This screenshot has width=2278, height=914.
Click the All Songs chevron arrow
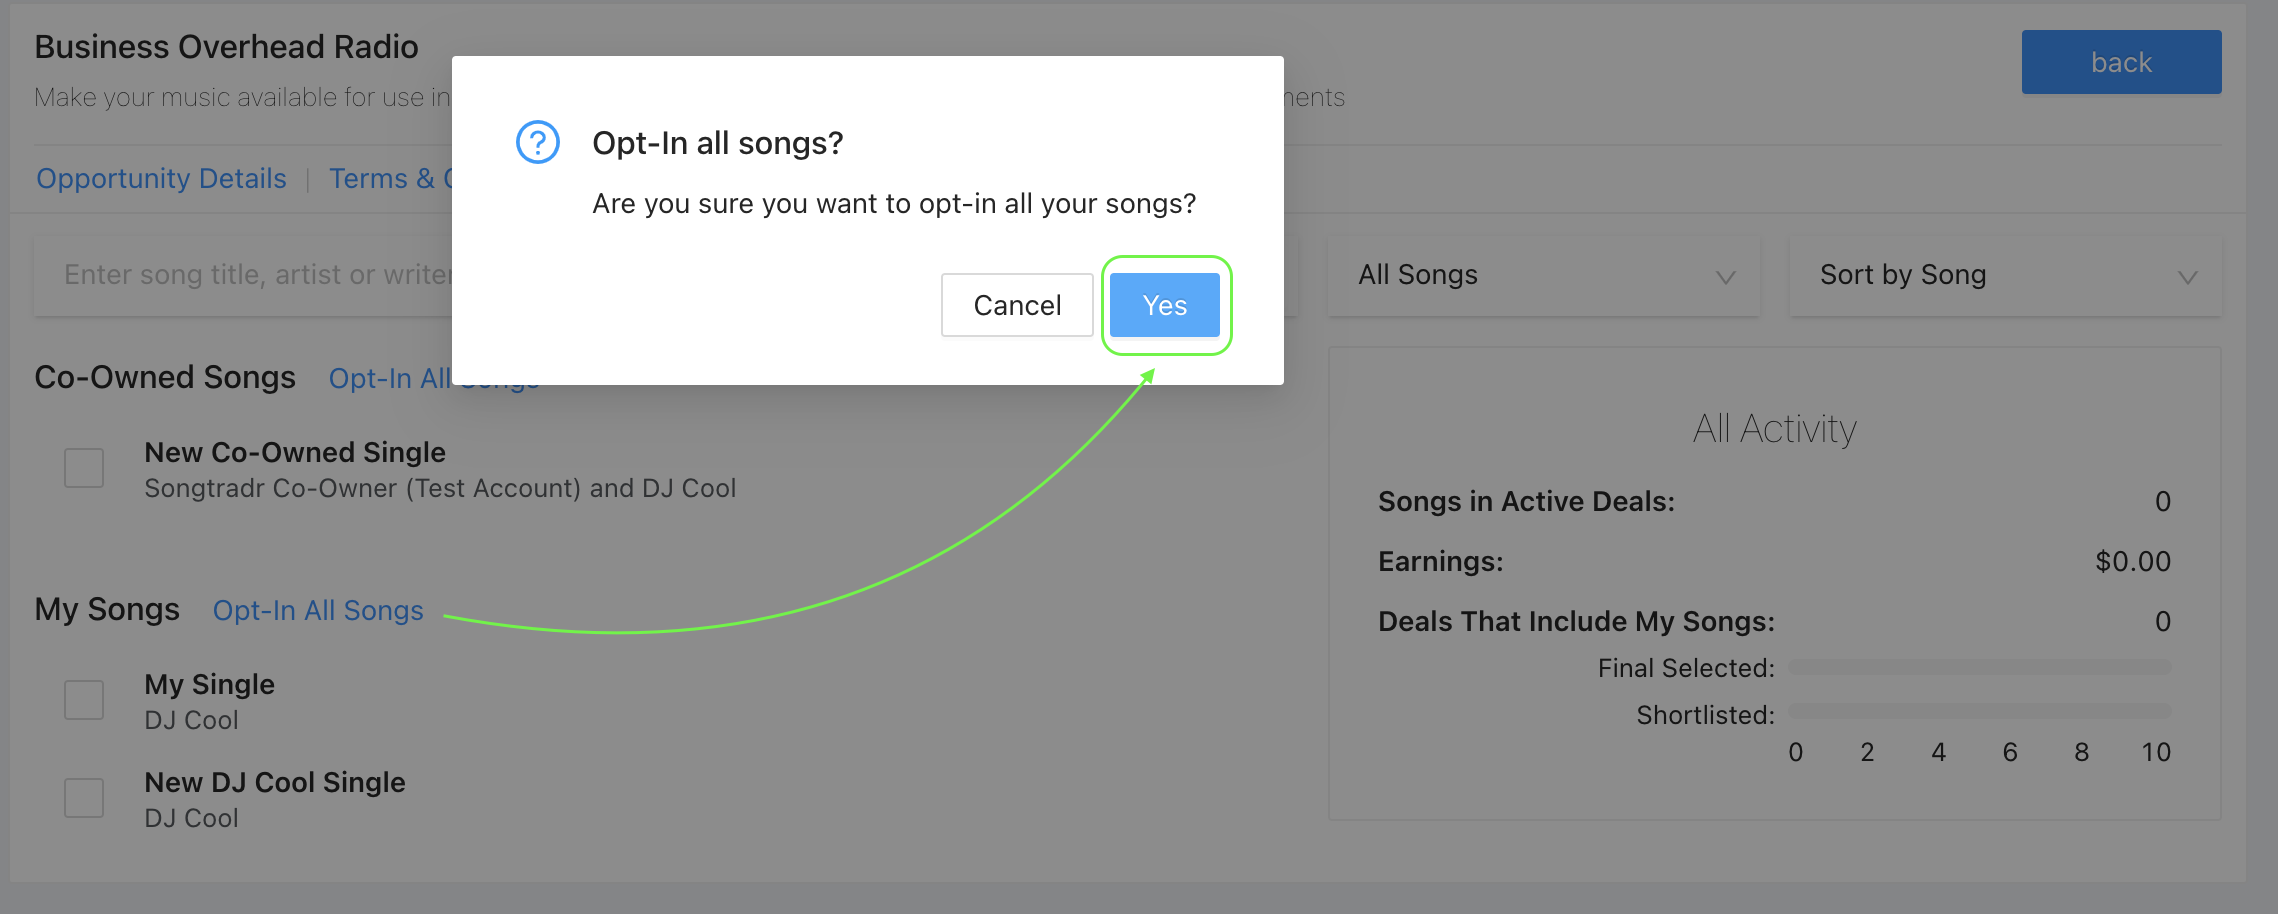tap(1725, 278)
